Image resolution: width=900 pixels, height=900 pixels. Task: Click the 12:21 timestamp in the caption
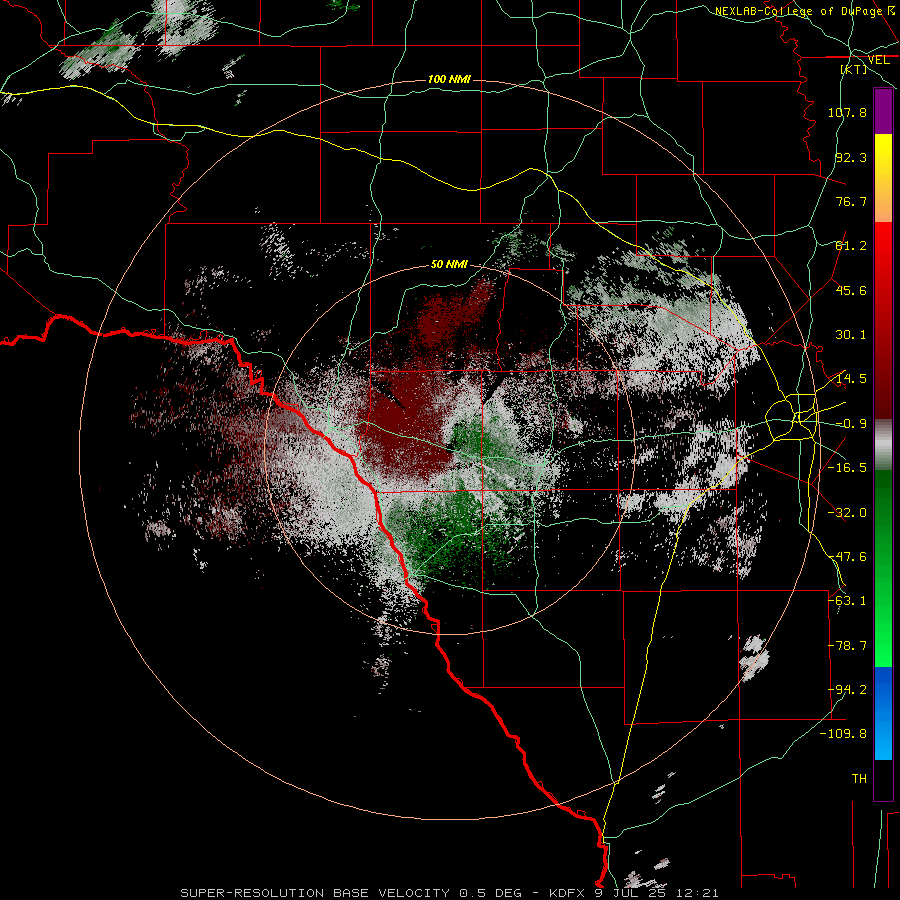pos(696,893)
